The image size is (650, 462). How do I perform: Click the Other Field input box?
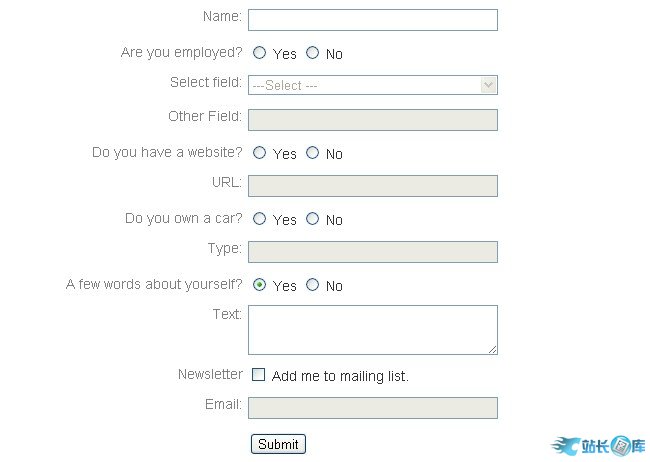(372, 120)
